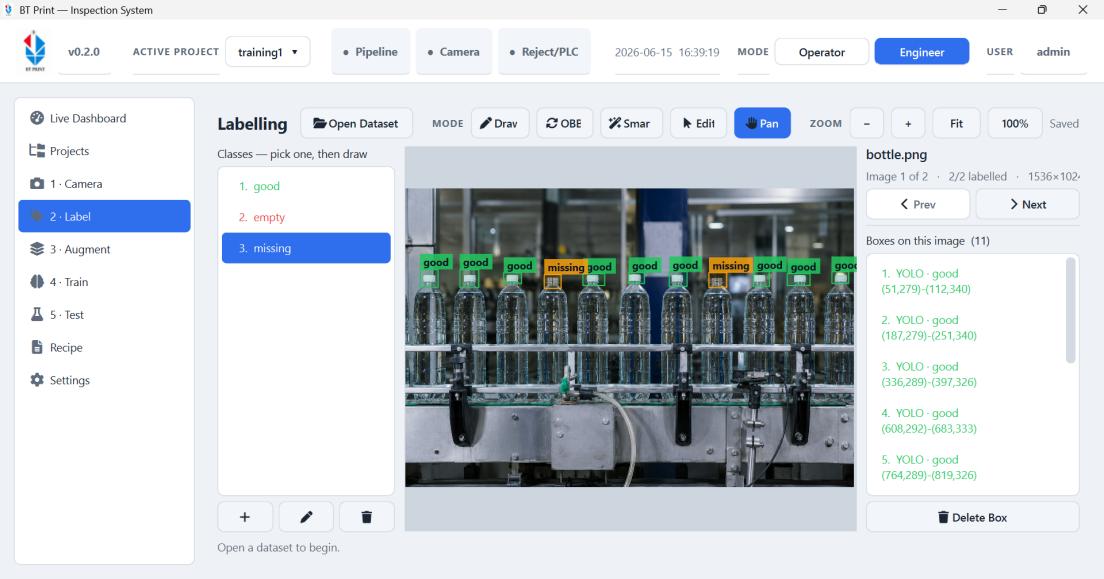Rename class using the pencil icon
The image size is (1104, 579).
(306, 517)
